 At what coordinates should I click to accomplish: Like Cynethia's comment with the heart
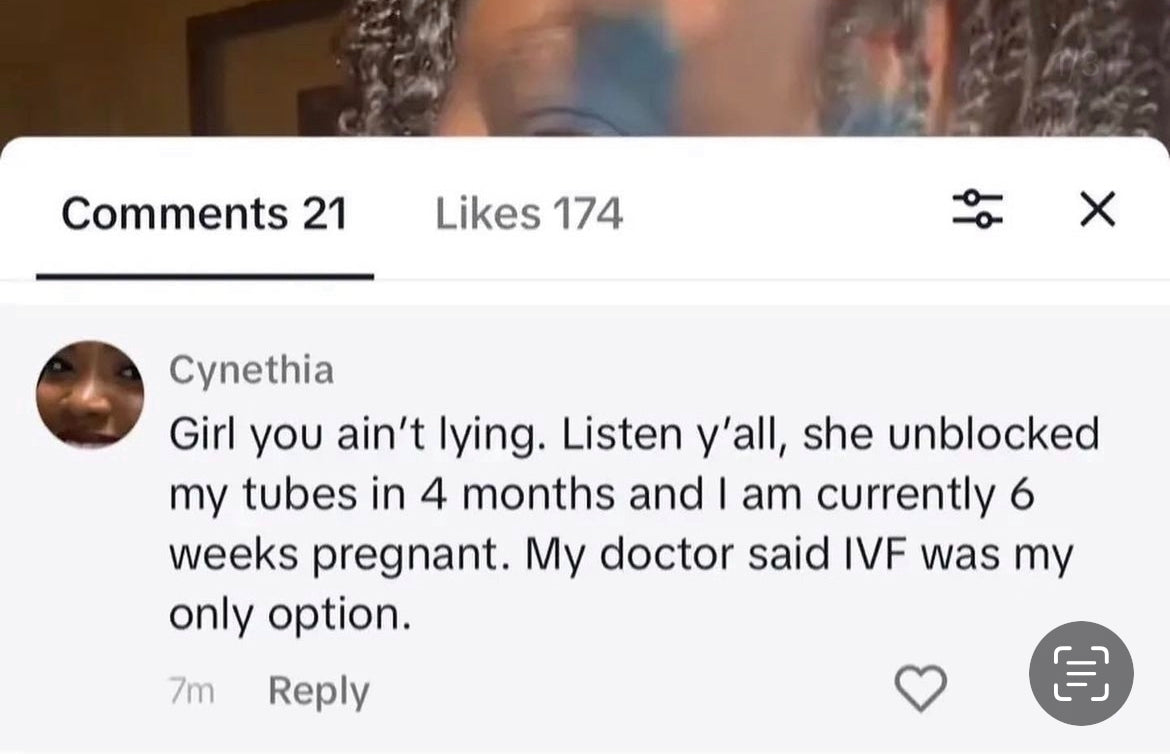click(x=921, y=688)
